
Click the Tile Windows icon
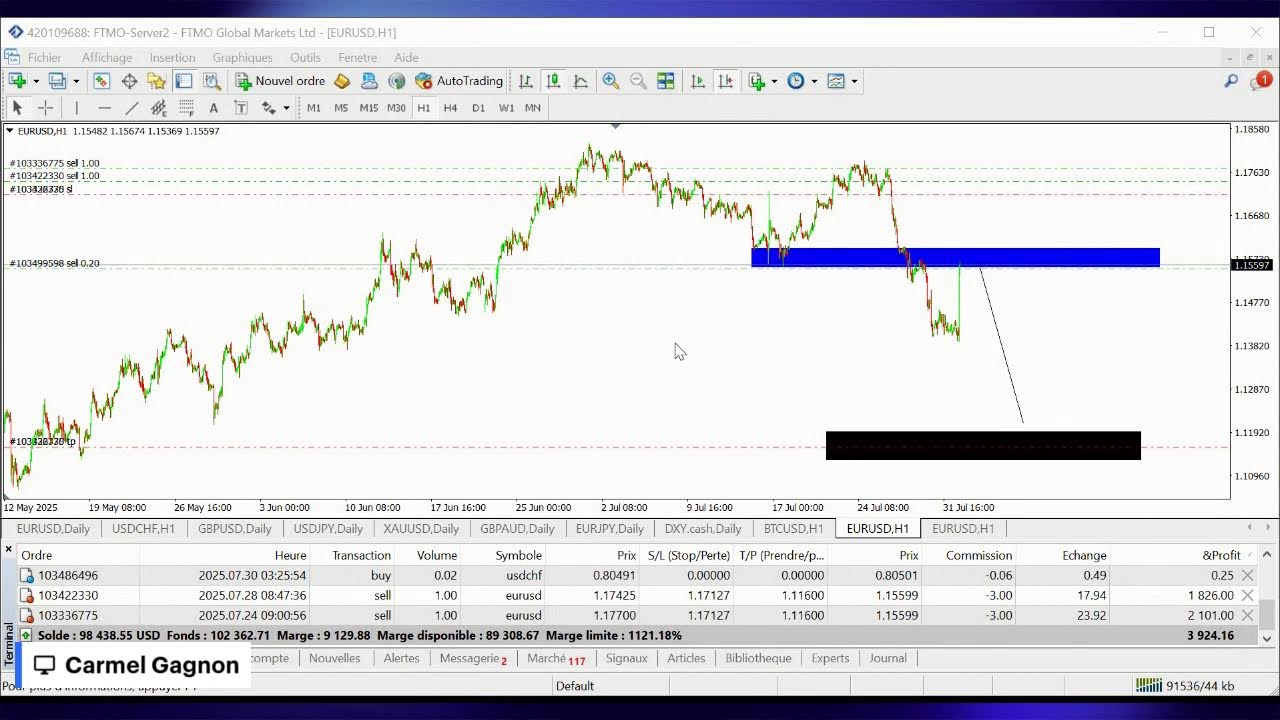click(665, 81)
